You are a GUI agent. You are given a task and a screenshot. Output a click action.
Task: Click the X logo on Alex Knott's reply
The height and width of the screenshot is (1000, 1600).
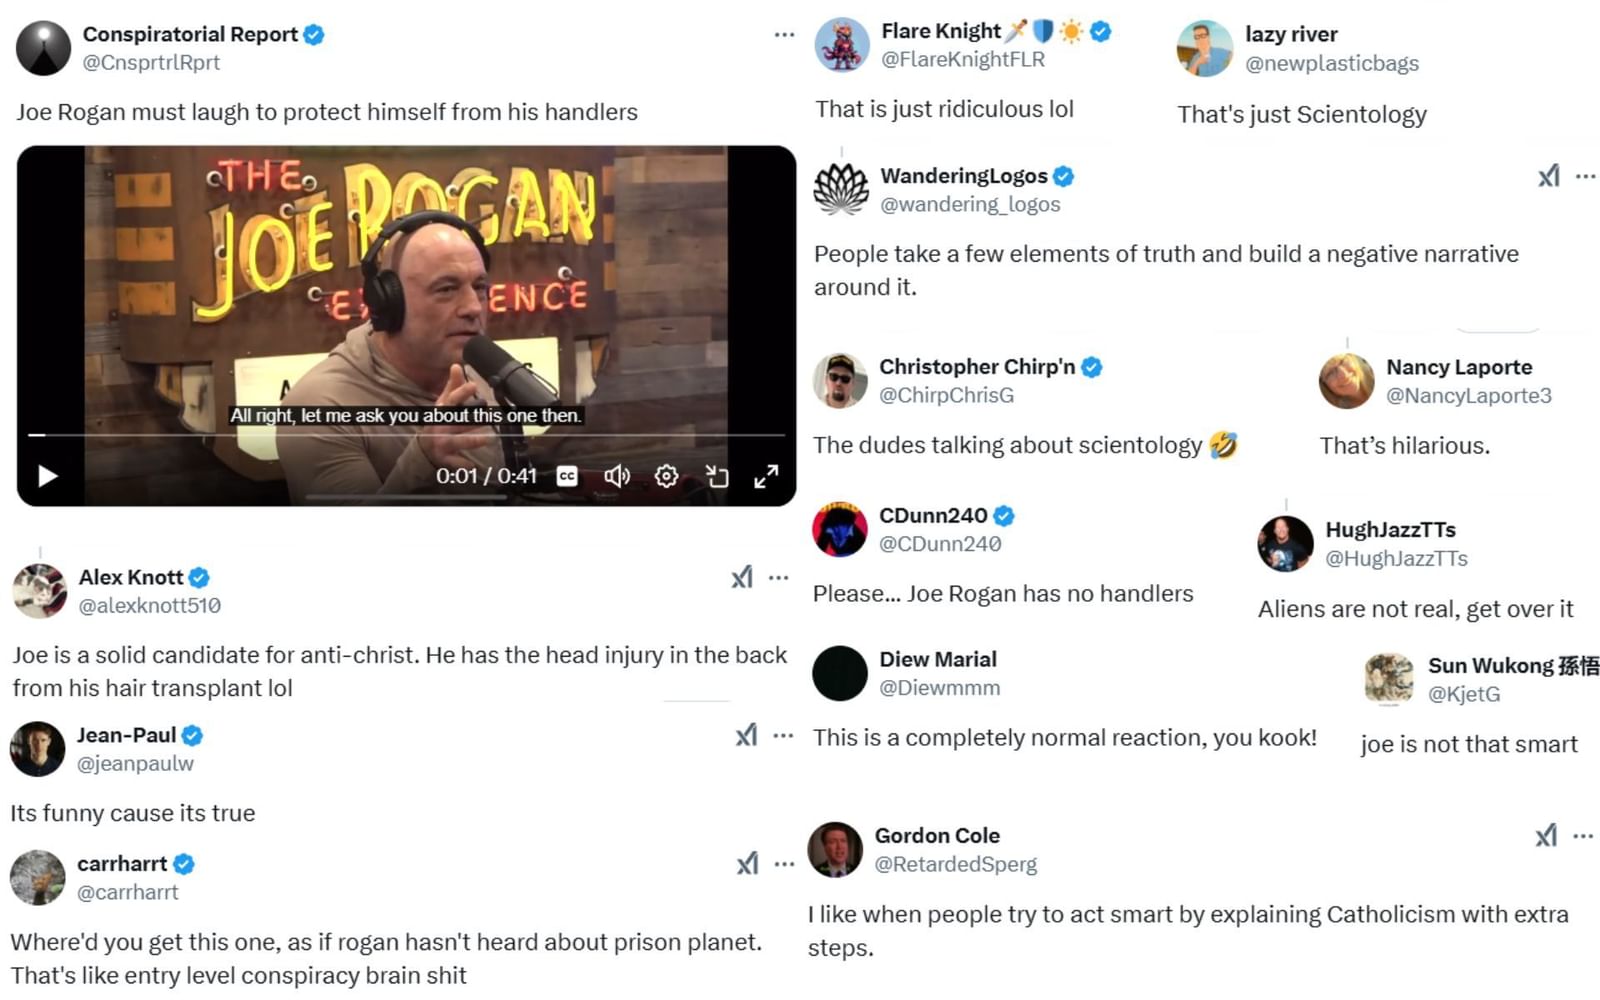click(x=742, y=577)
